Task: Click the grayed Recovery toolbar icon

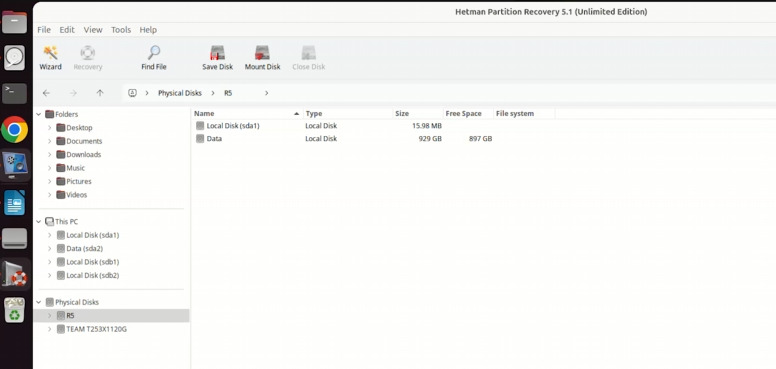Action: [x=88, y=58]
